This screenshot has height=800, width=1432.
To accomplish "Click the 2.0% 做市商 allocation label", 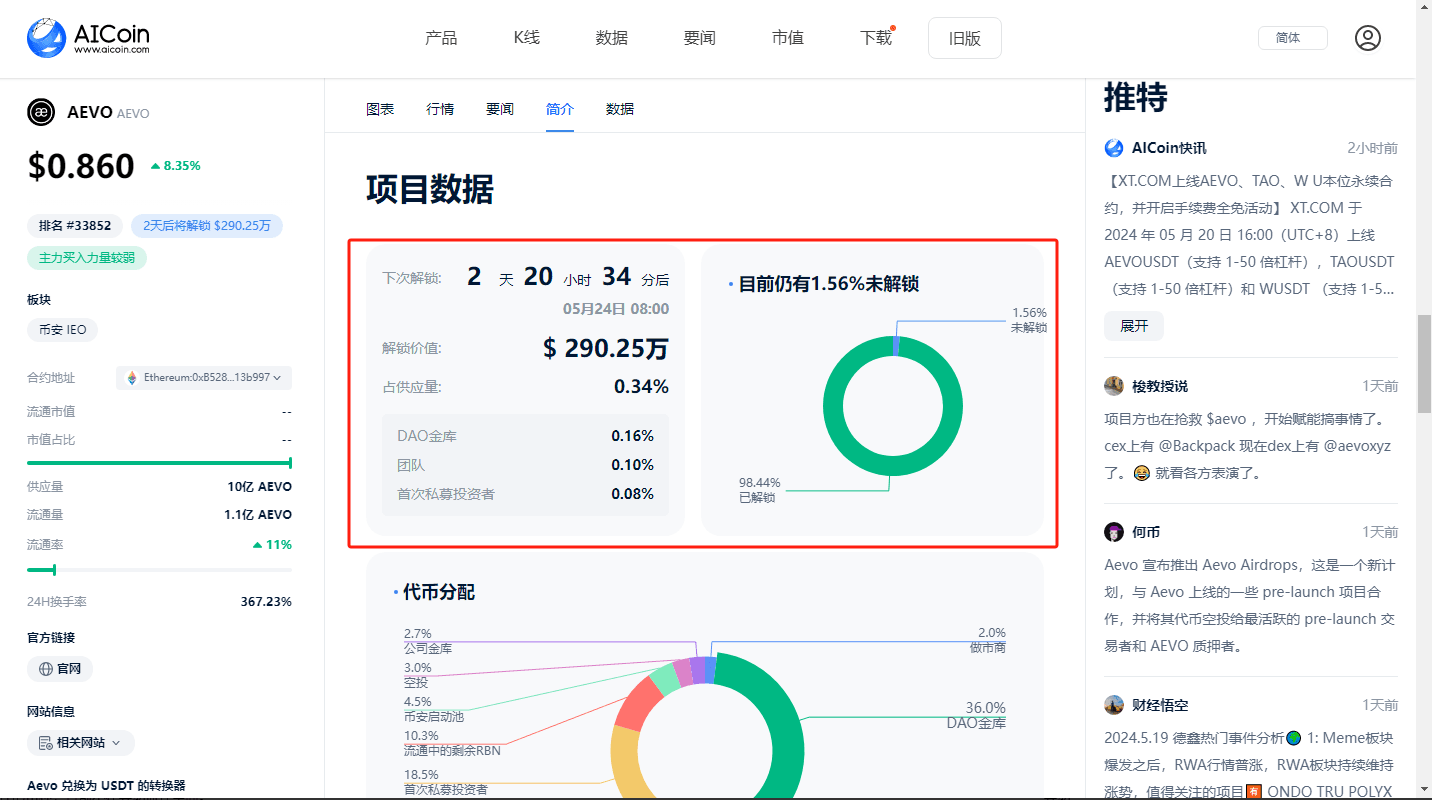I will [987, 640].
